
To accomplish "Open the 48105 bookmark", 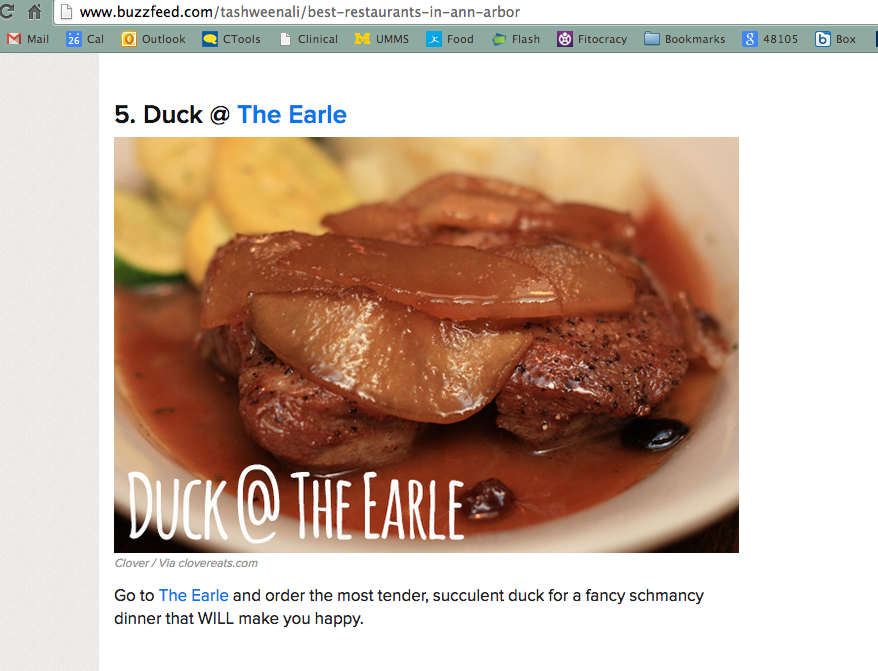I will coord(770,39).
